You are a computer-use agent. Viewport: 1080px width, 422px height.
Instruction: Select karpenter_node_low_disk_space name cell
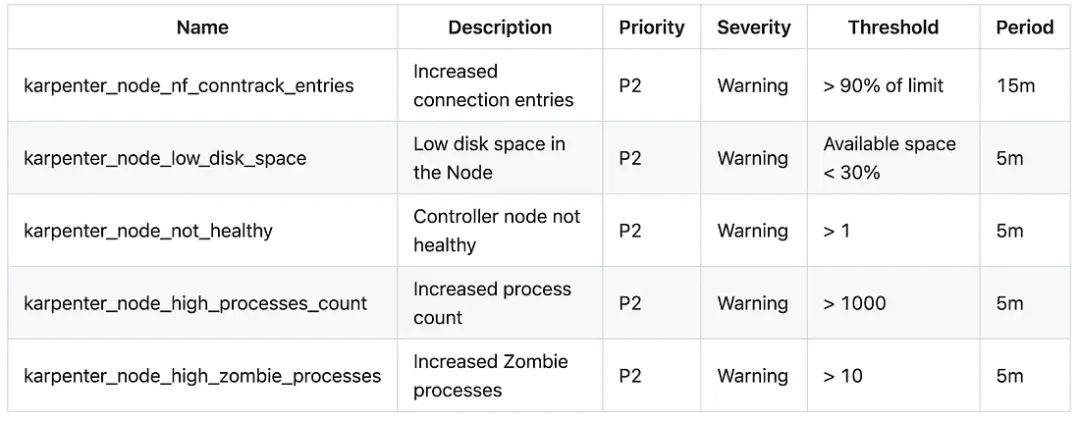[x=165, y=159]
